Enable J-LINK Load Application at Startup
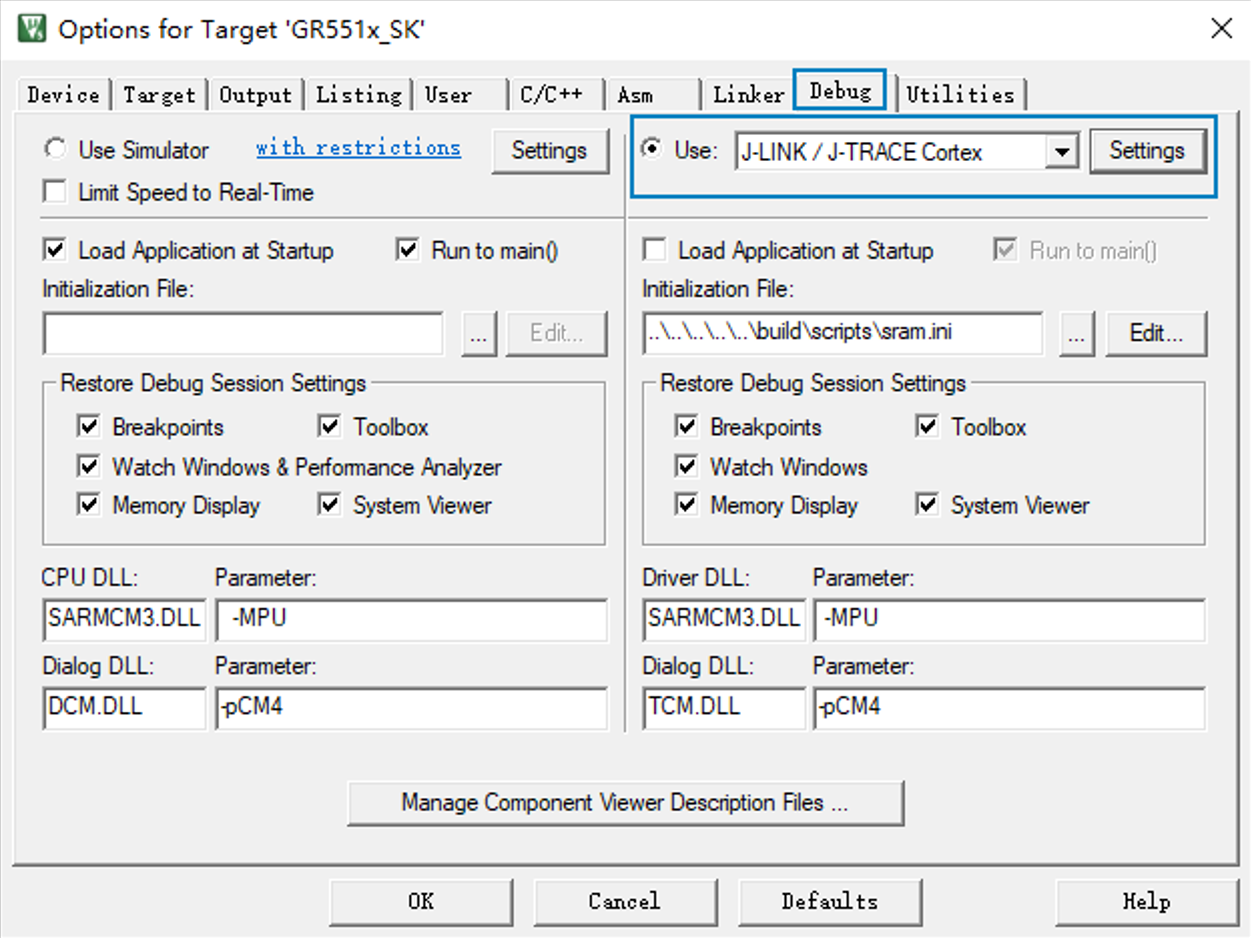 click(654, 250)
